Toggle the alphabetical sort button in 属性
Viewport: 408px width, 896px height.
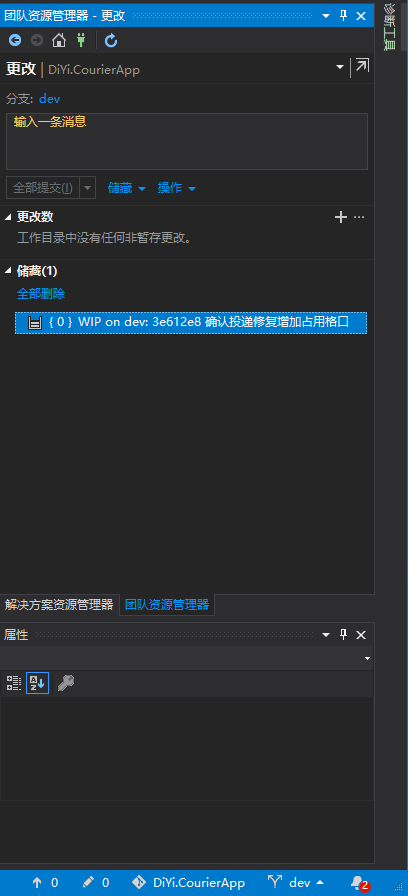click(38, 683)
